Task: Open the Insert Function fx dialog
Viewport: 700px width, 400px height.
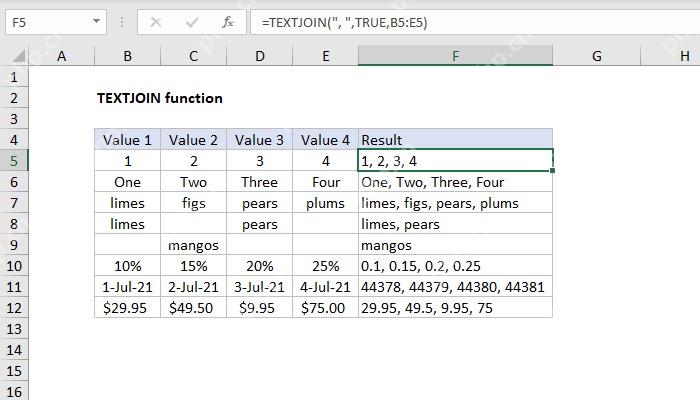Action: click(228, 22)
